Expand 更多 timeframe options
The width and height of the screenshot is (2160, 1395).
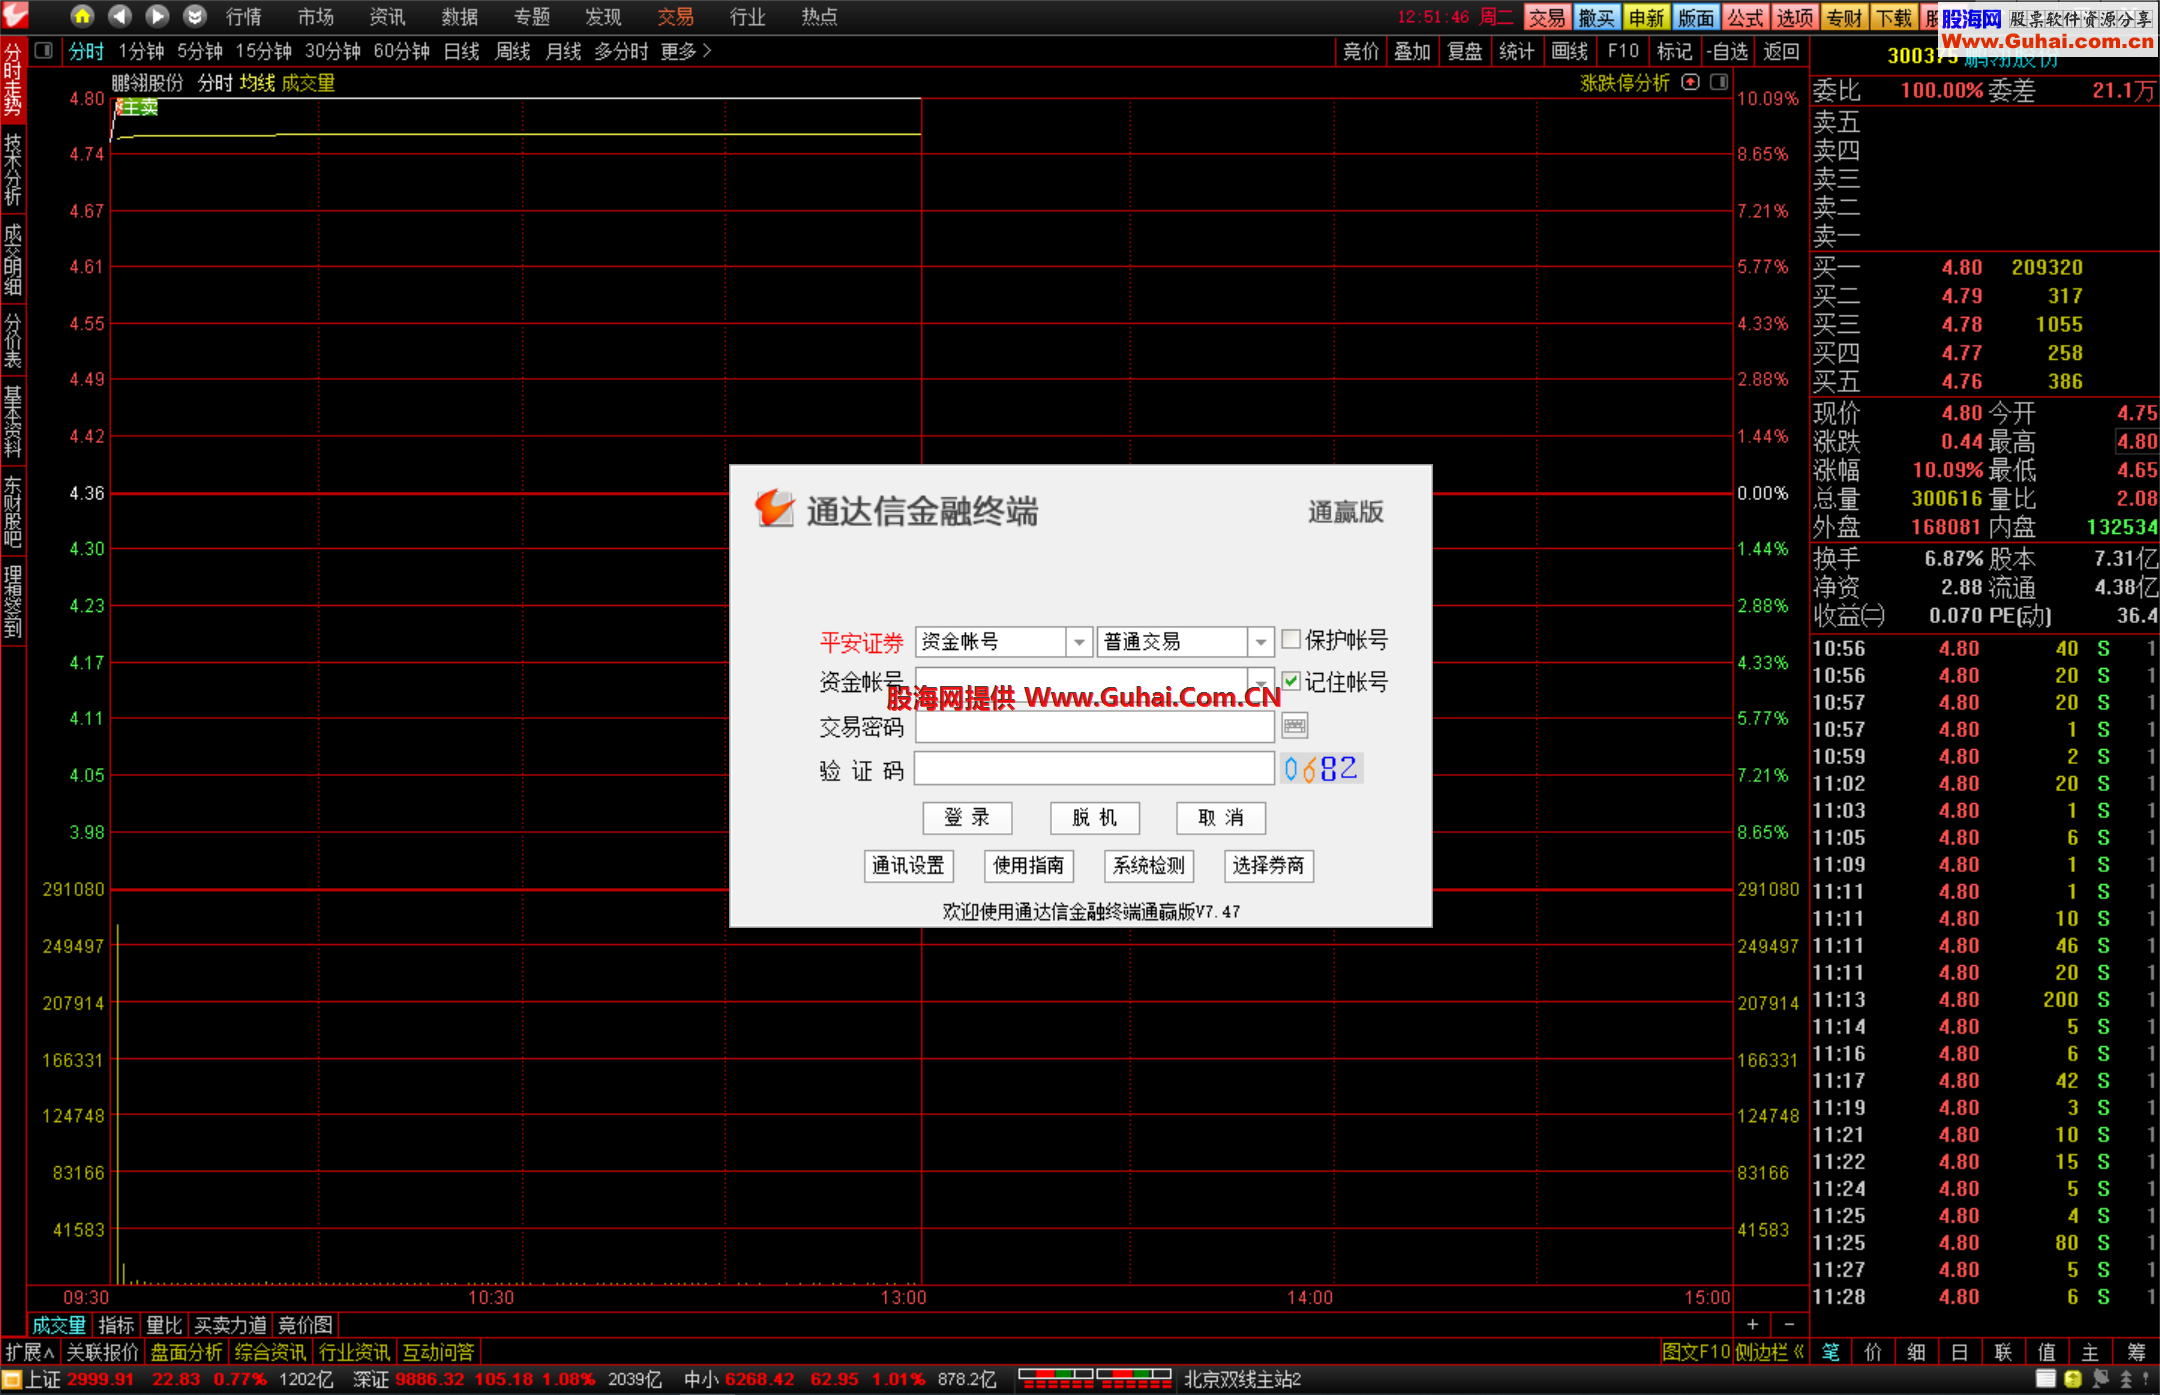click(x=686, y=51)
